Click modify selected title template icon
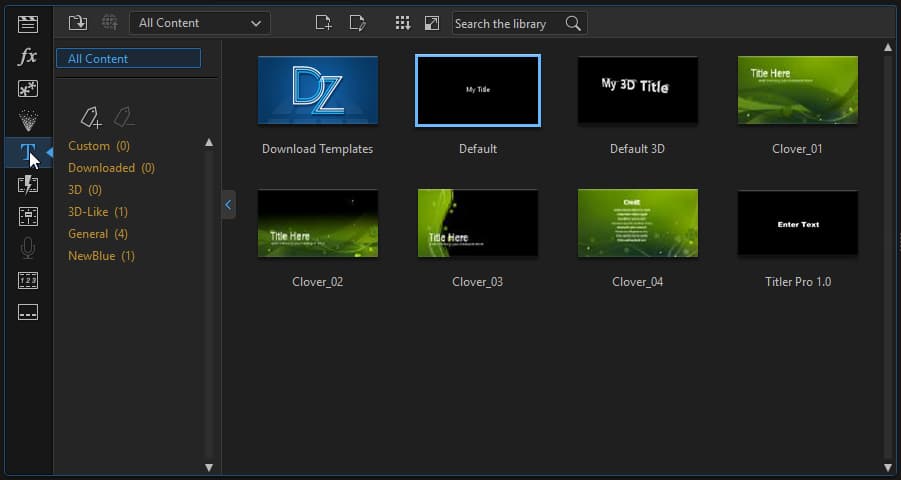This screenshot has width=901, height=480. pyautogui.click(x=357, y=23)
